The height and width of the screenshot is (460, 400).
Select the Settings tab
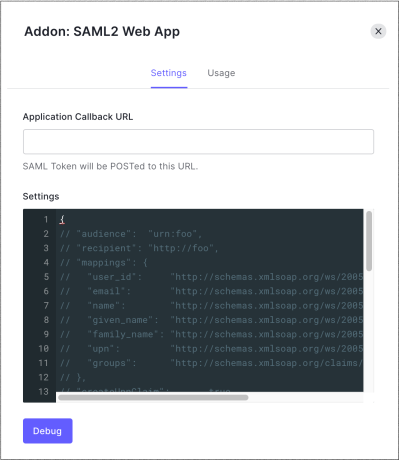[169, 73]
